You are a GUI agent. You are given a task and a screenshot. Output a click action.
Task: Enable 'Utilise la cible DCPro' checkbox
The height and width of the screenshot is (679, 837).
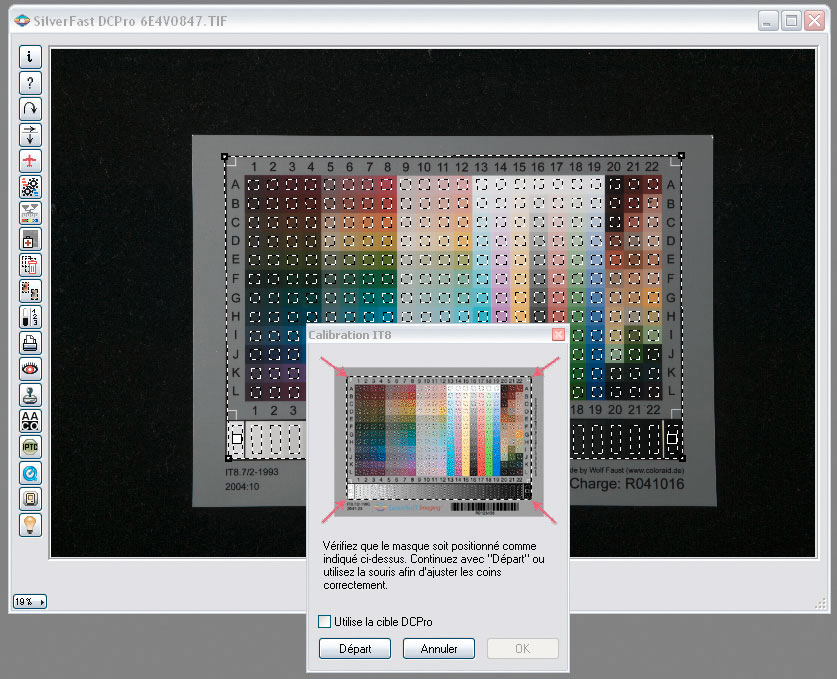point(324,621)
